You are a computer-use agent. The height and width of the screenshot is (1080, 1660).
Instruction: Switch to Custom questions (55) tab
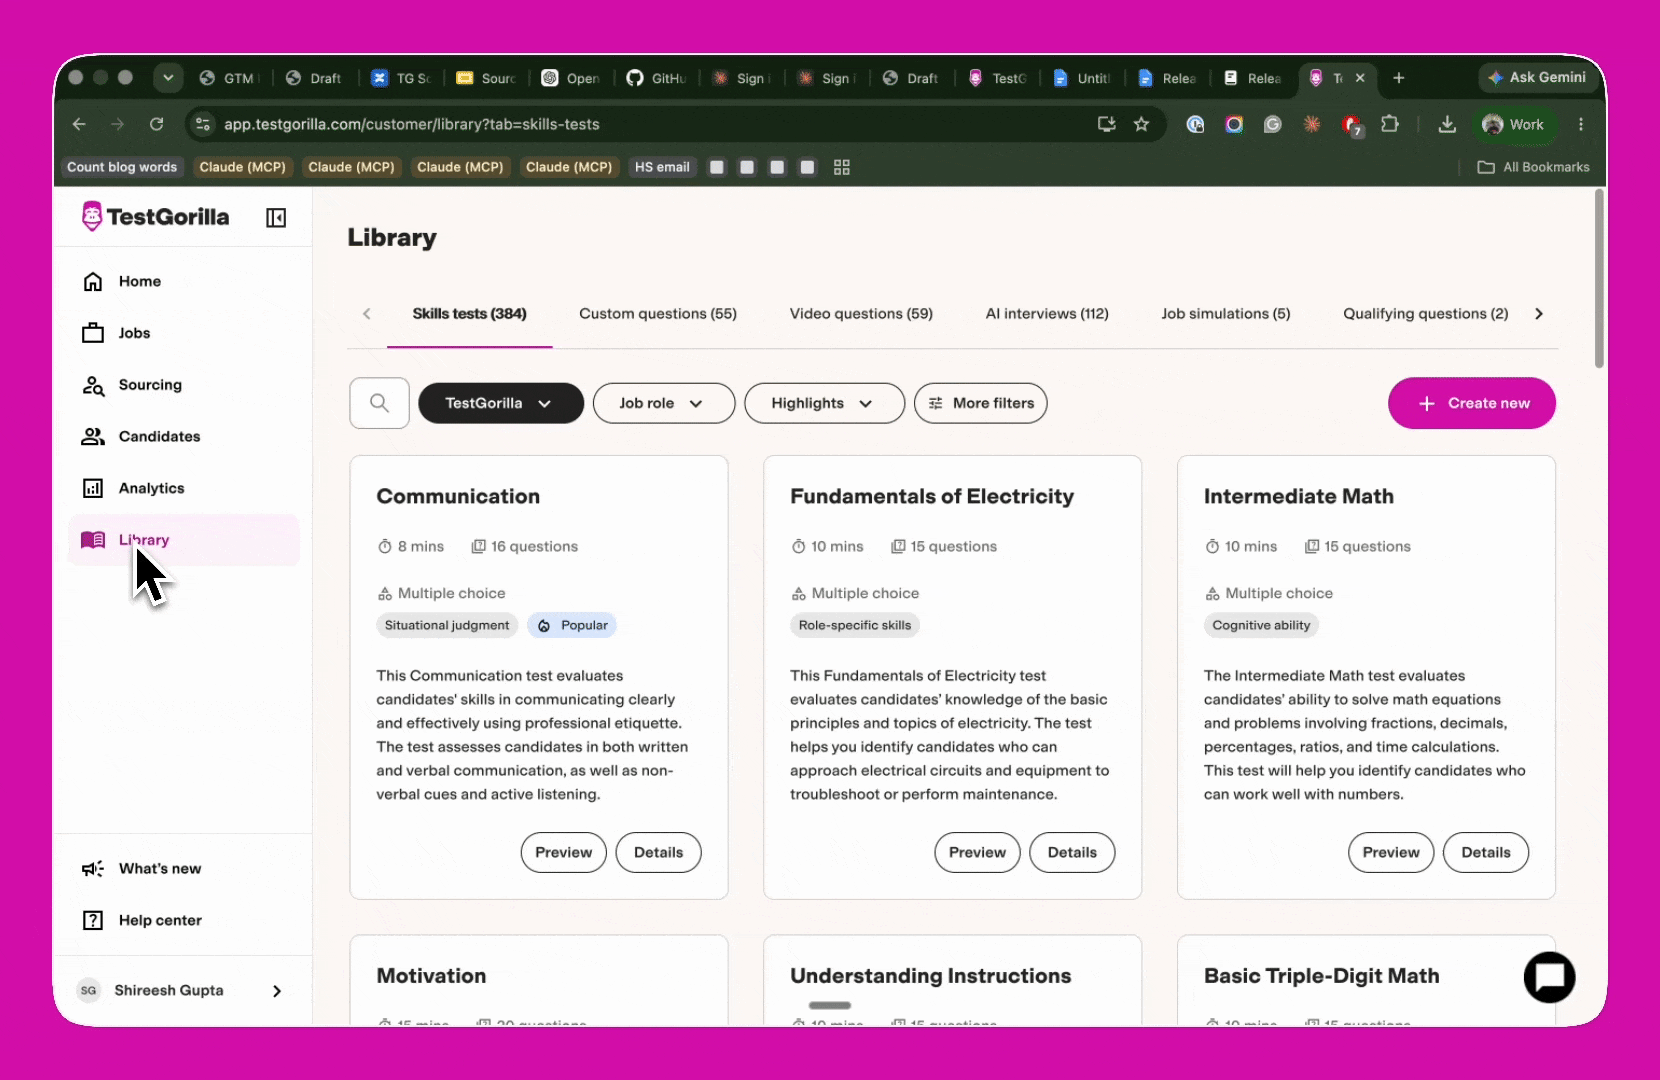tap(658, 314)
